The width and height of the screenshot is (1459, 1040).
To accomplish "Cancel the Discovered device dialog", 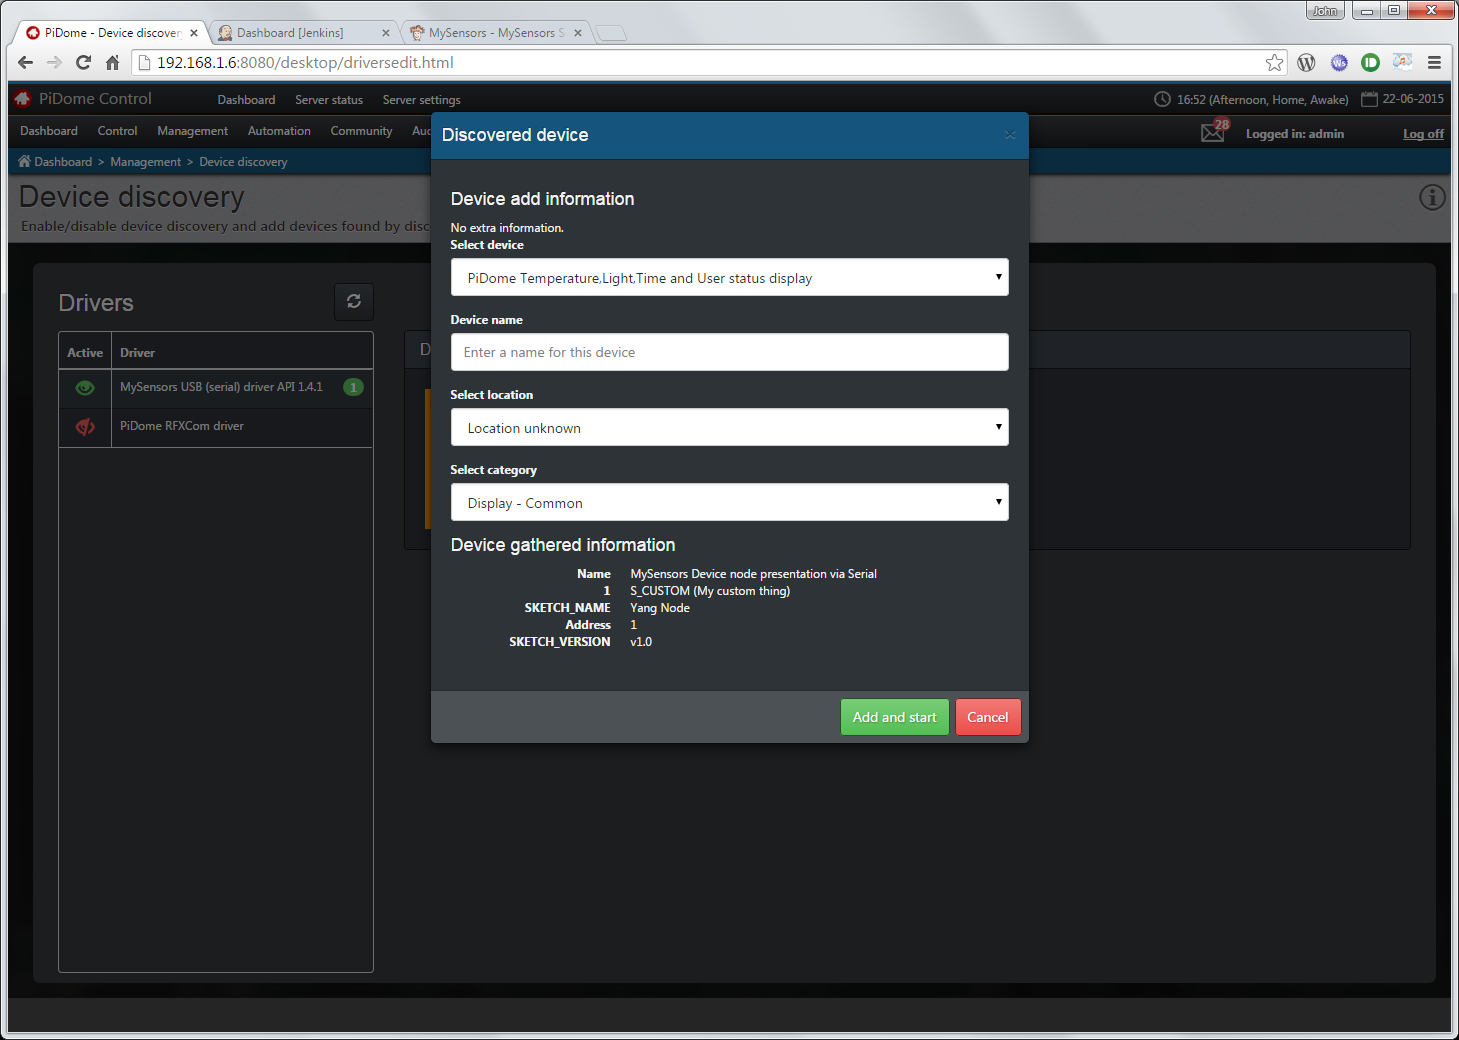I will 987,717.
